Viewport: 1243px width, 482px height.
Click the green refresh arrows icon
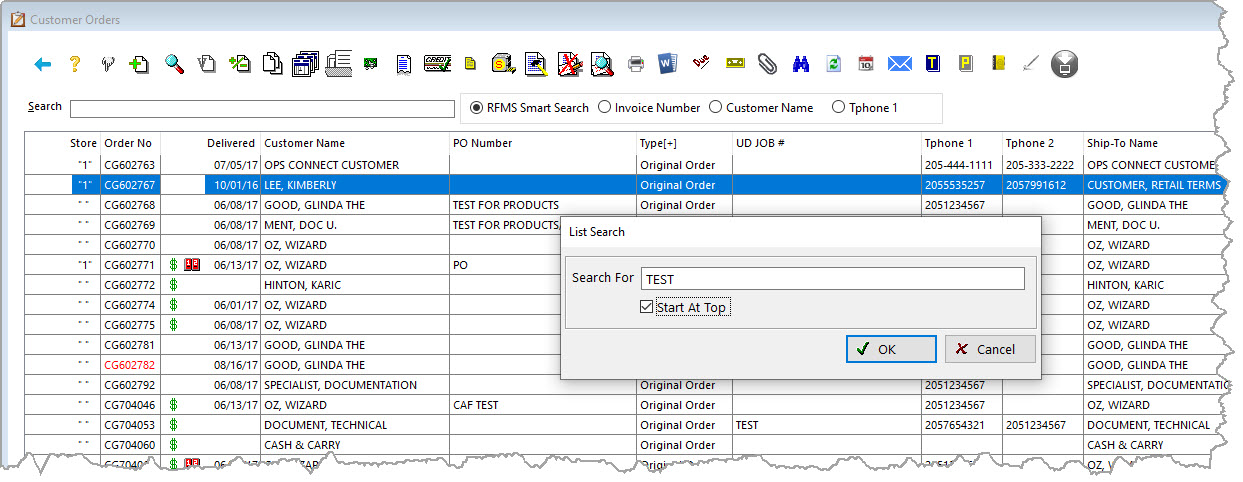[833, 65]
